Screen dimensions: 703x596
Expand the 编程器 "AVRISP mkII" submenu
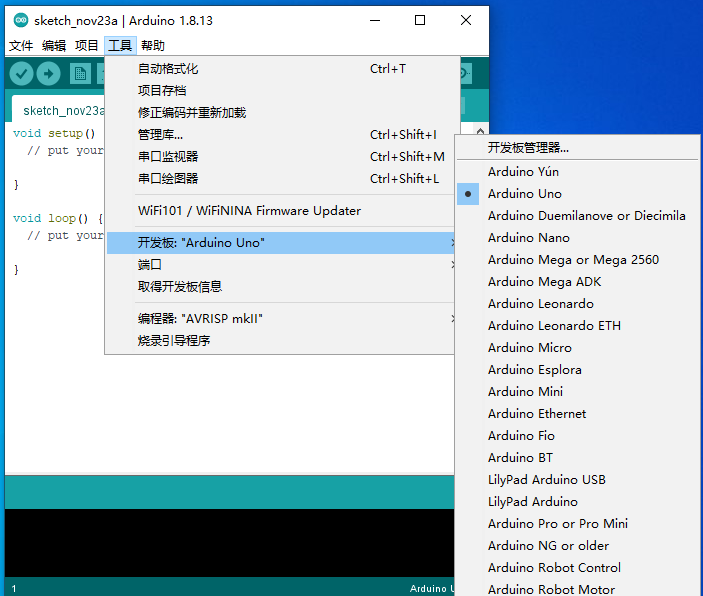pyautogui.click(x=280, y=318)
